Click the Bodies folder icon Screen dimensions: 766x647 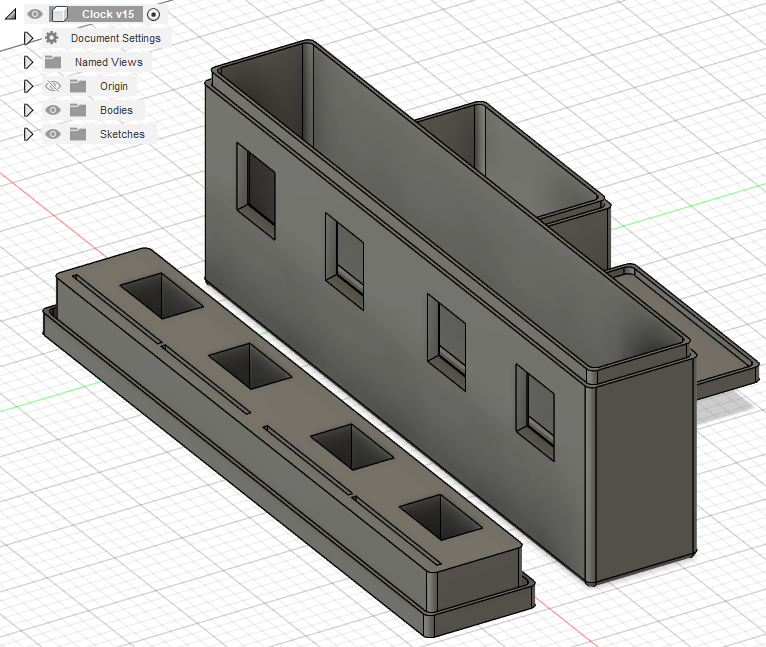point(78,110)
